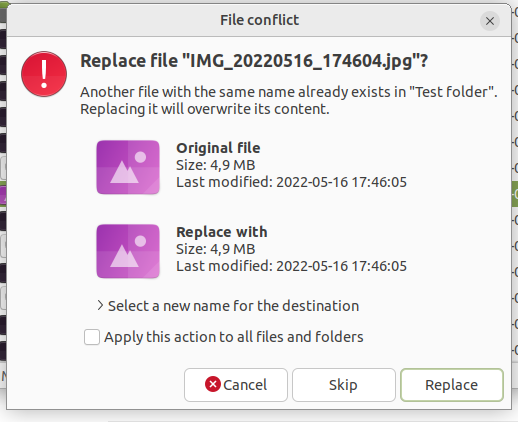The width and height of the screenshot is (518, 422).
Task: Click the Original file Size 4,9 MB text
Action: tap(216, 165)
